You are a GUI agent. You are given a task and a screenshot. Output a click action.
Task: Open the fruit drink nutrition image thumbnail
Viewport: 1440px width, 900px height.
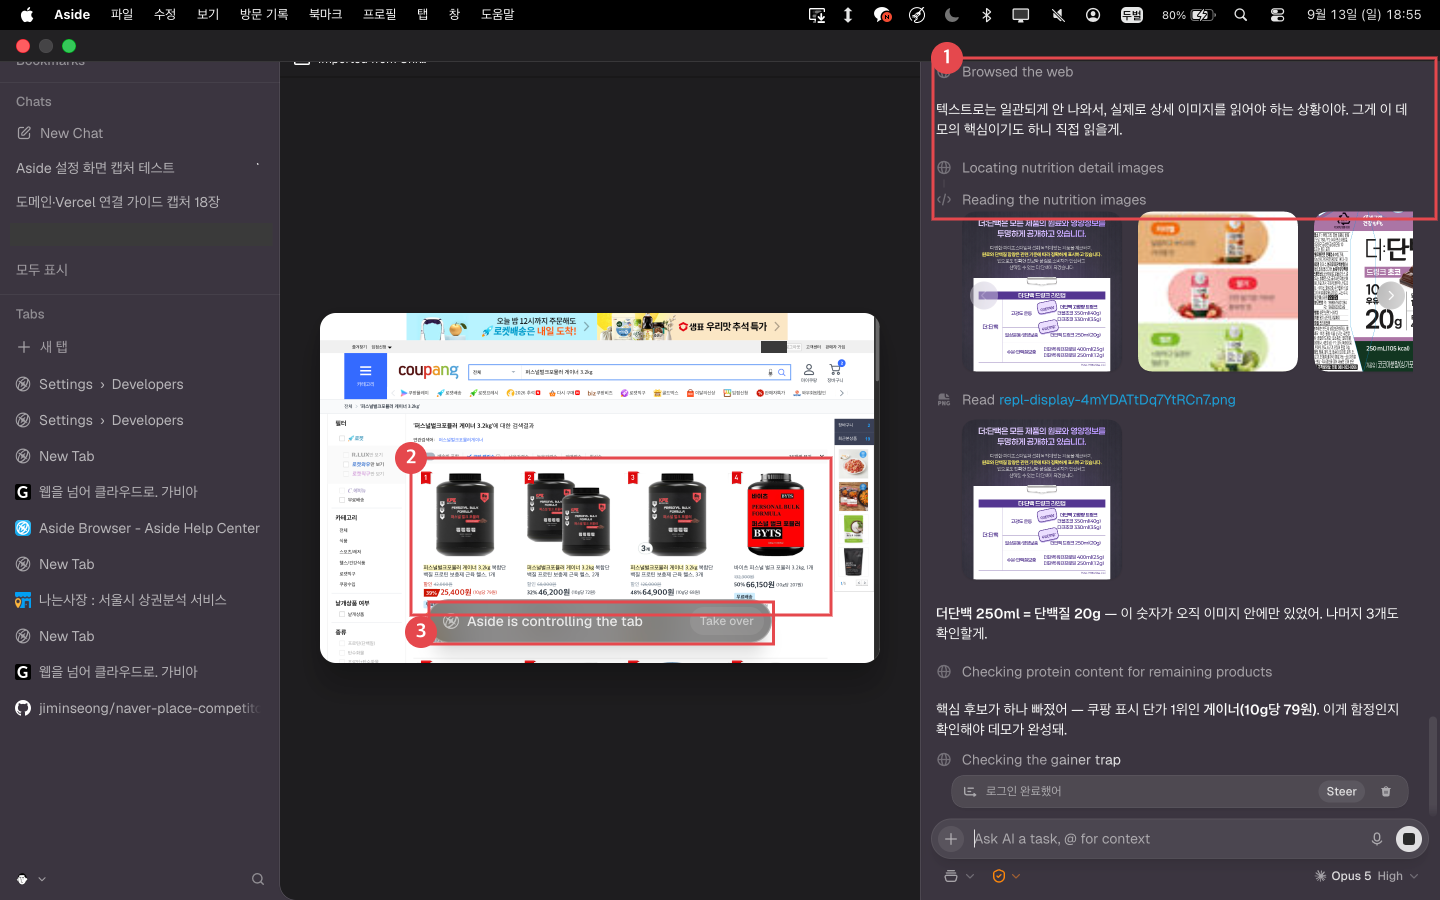tap(1218, 292)
